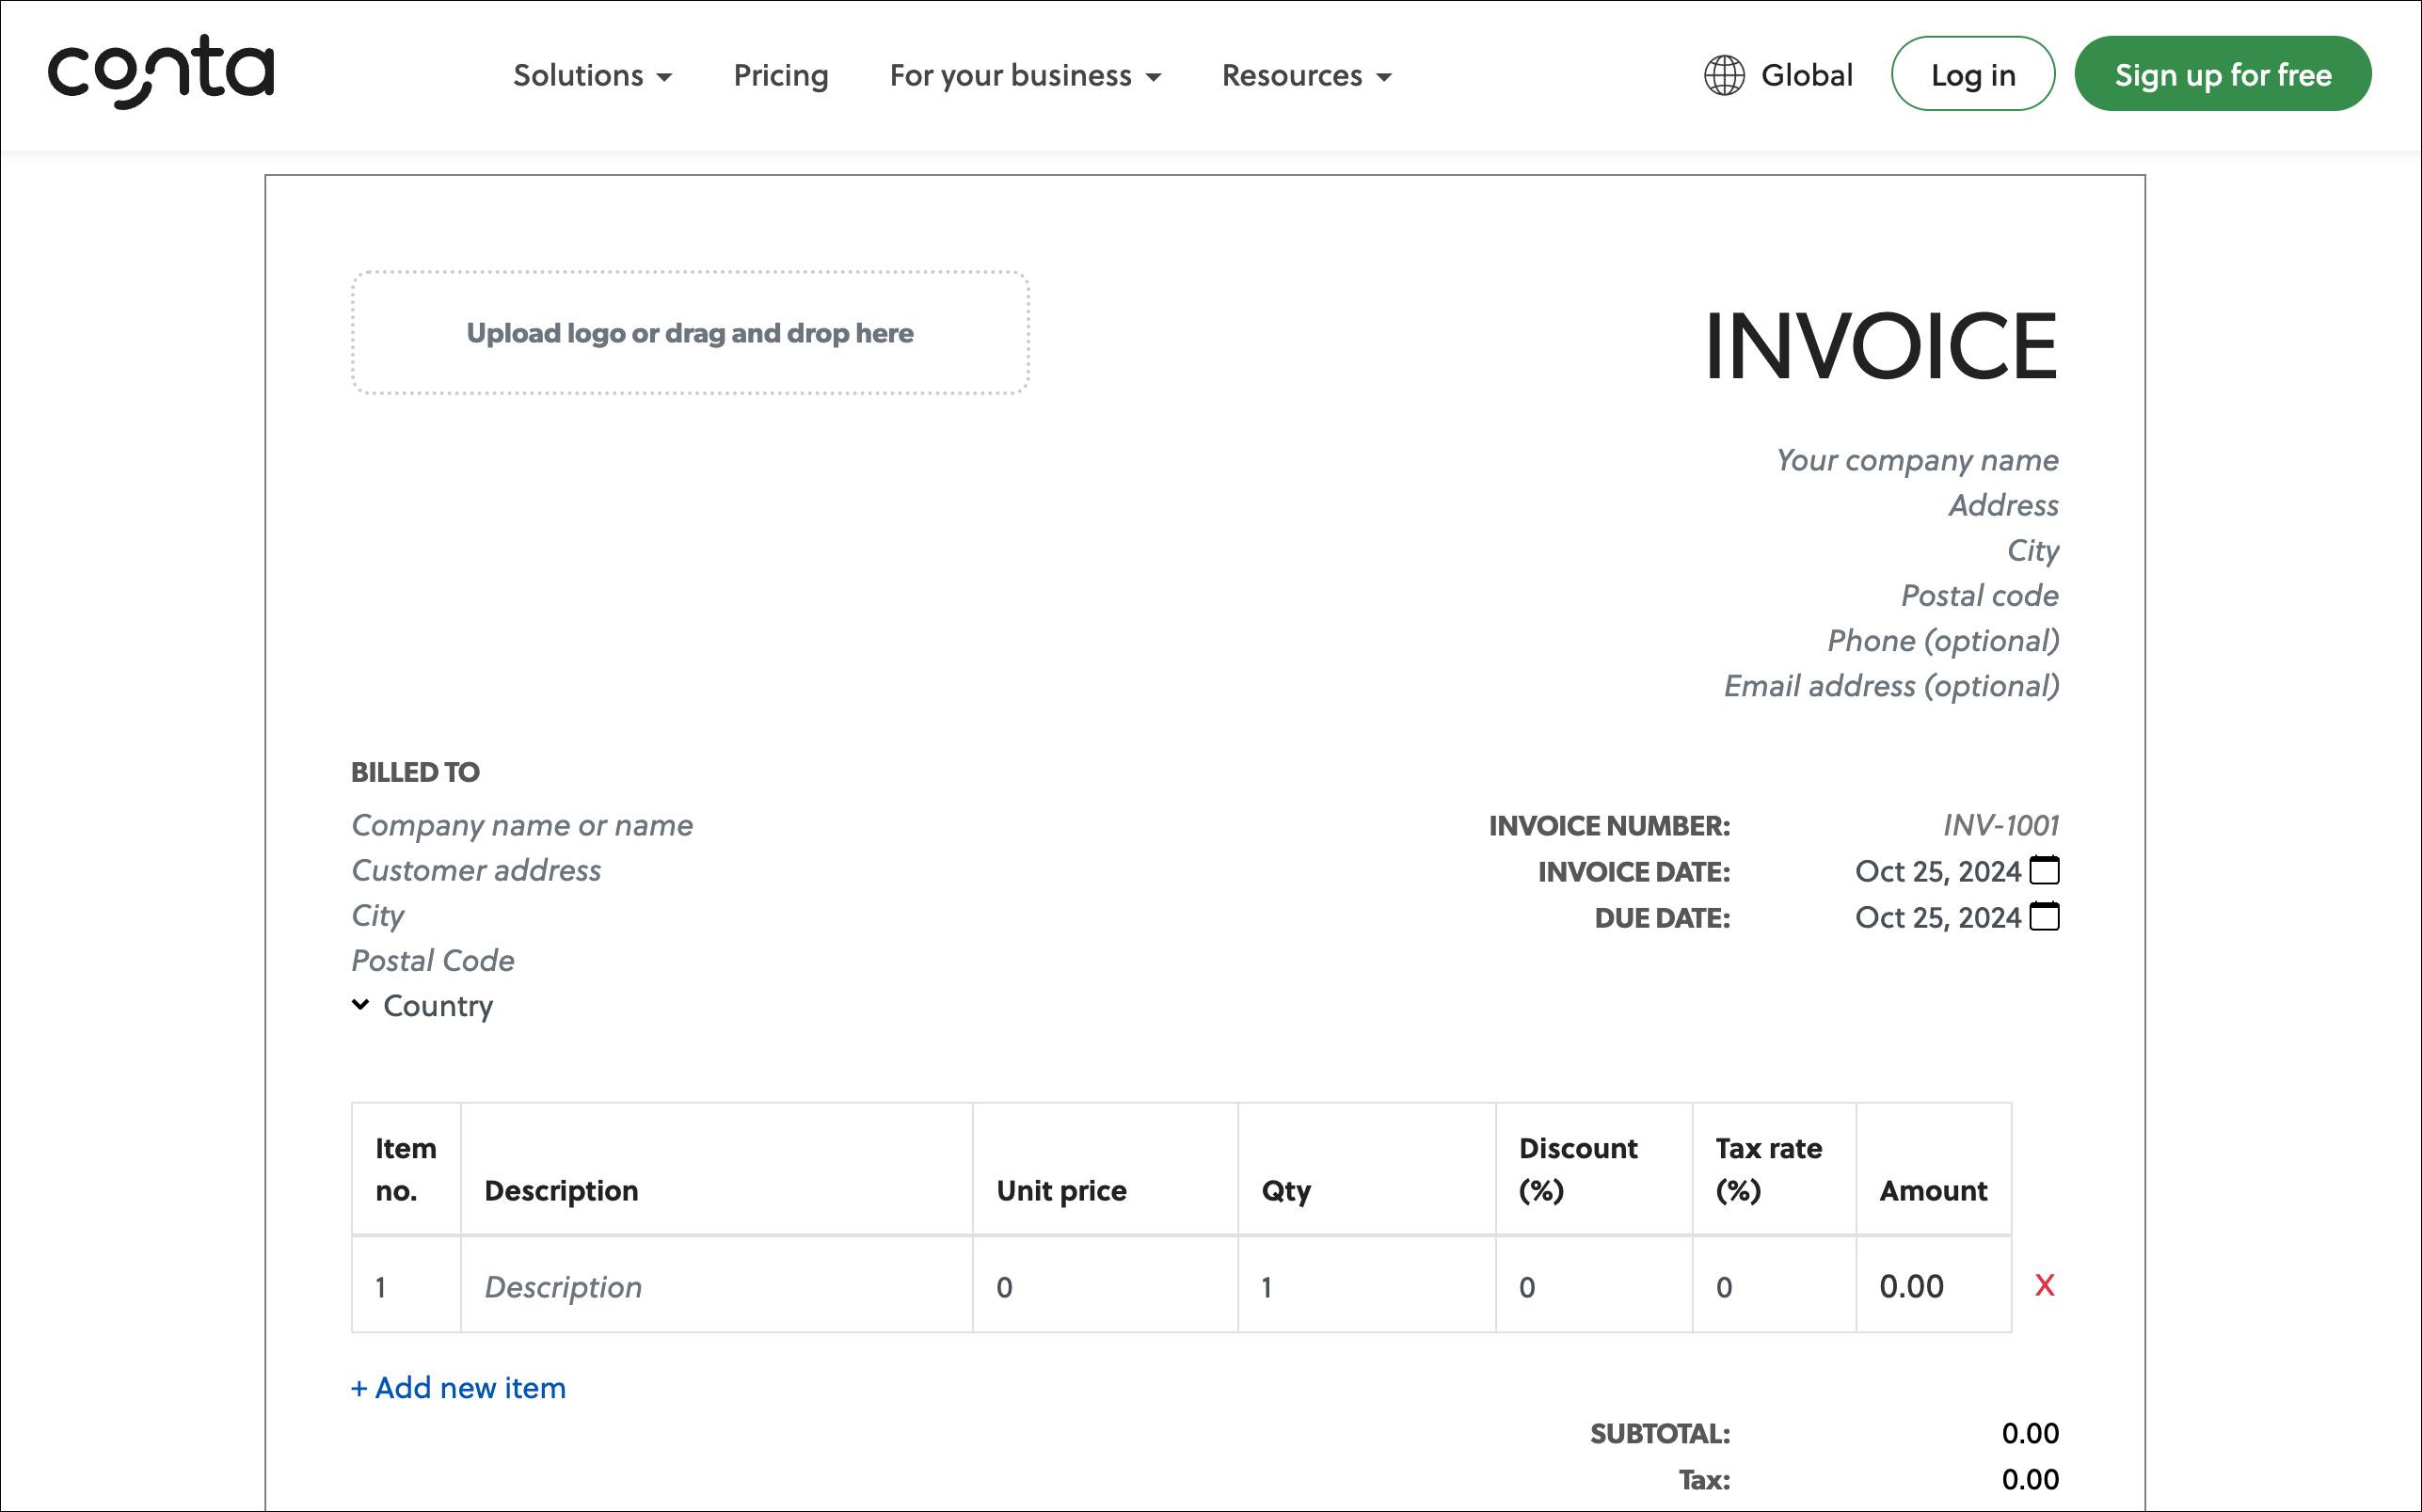Click the invoice number INV-1001 field
Screen dimensions: 2422x1512
click(2000, 825)
